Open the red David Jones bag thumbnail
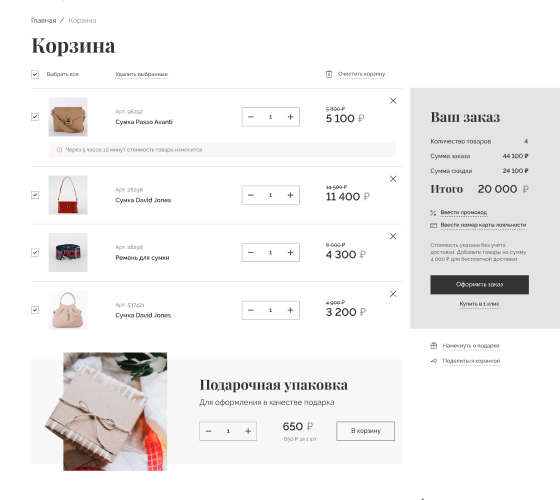Image resolution: width=560 pixels, height=500 pixels. click(x=68, y=195)
